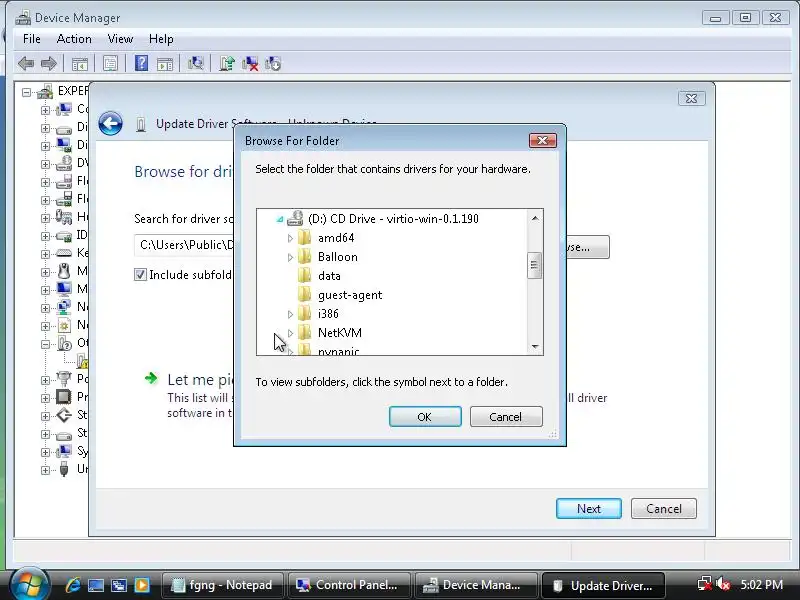
Task: Click the Browse... button behind the dialog
Action: click(587, 247)
